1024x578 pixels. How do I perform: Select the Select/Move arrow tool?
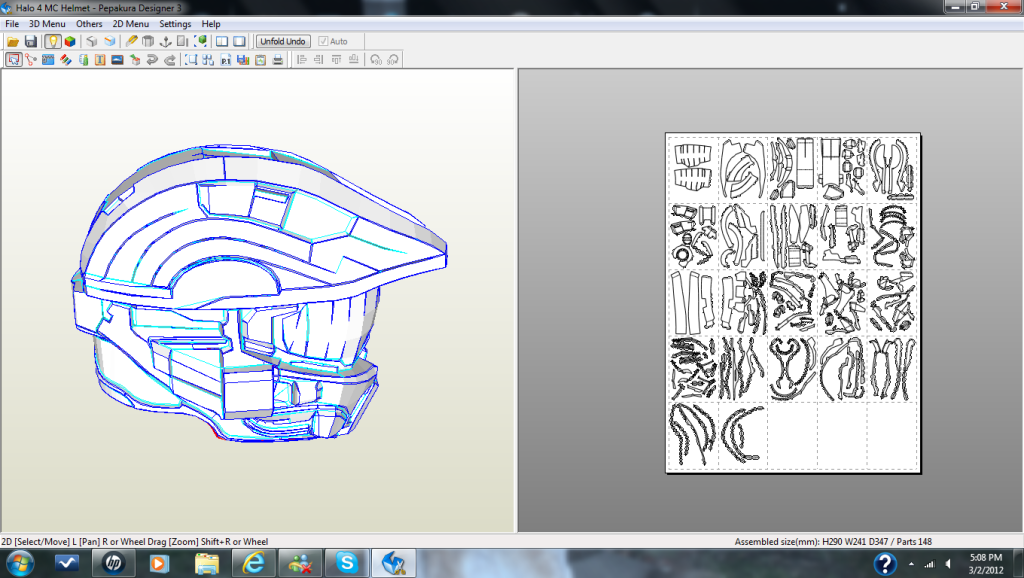click(x=13, y=59)
